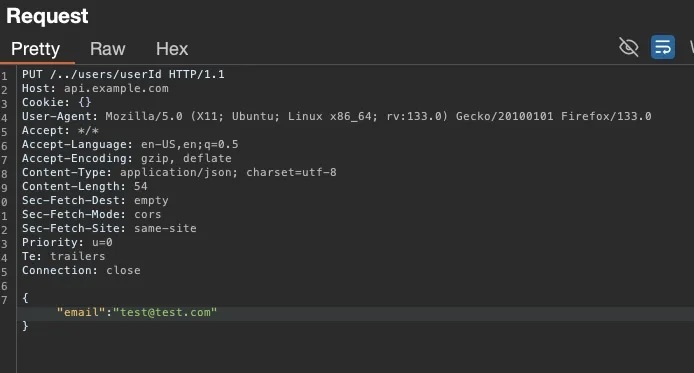This screenshot has width=694, height=373.
Task: Click the Request panel title
Action: pos(47,16)
